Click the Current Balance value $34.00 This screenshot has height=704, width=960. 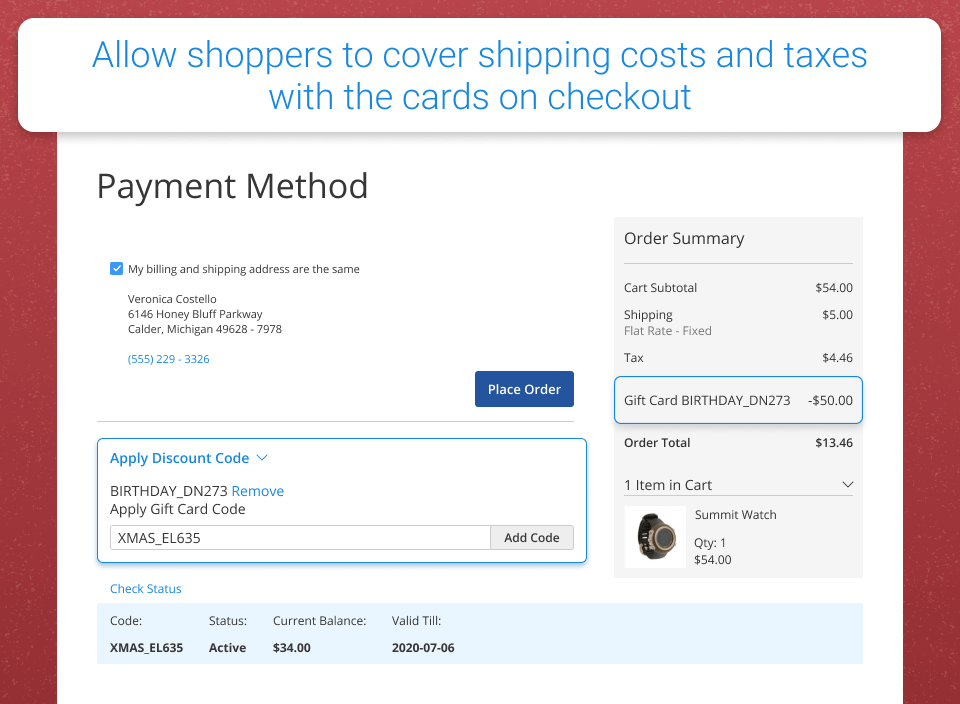[x=291, y=647]
